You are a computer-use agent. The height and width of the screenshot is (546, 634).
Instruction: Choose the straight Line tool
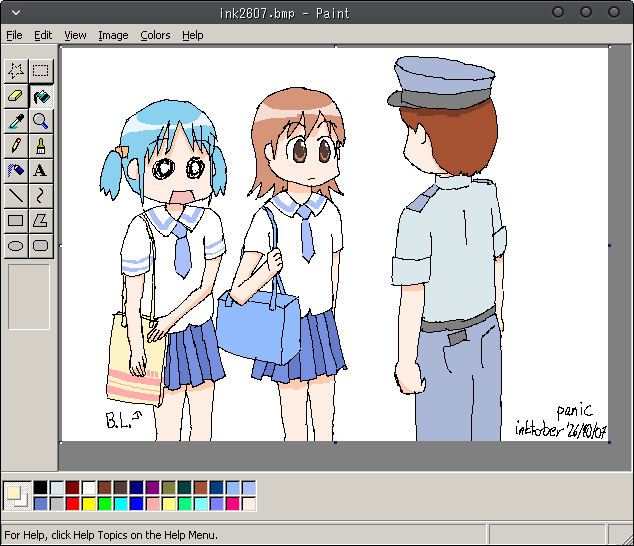click(16, 196)
